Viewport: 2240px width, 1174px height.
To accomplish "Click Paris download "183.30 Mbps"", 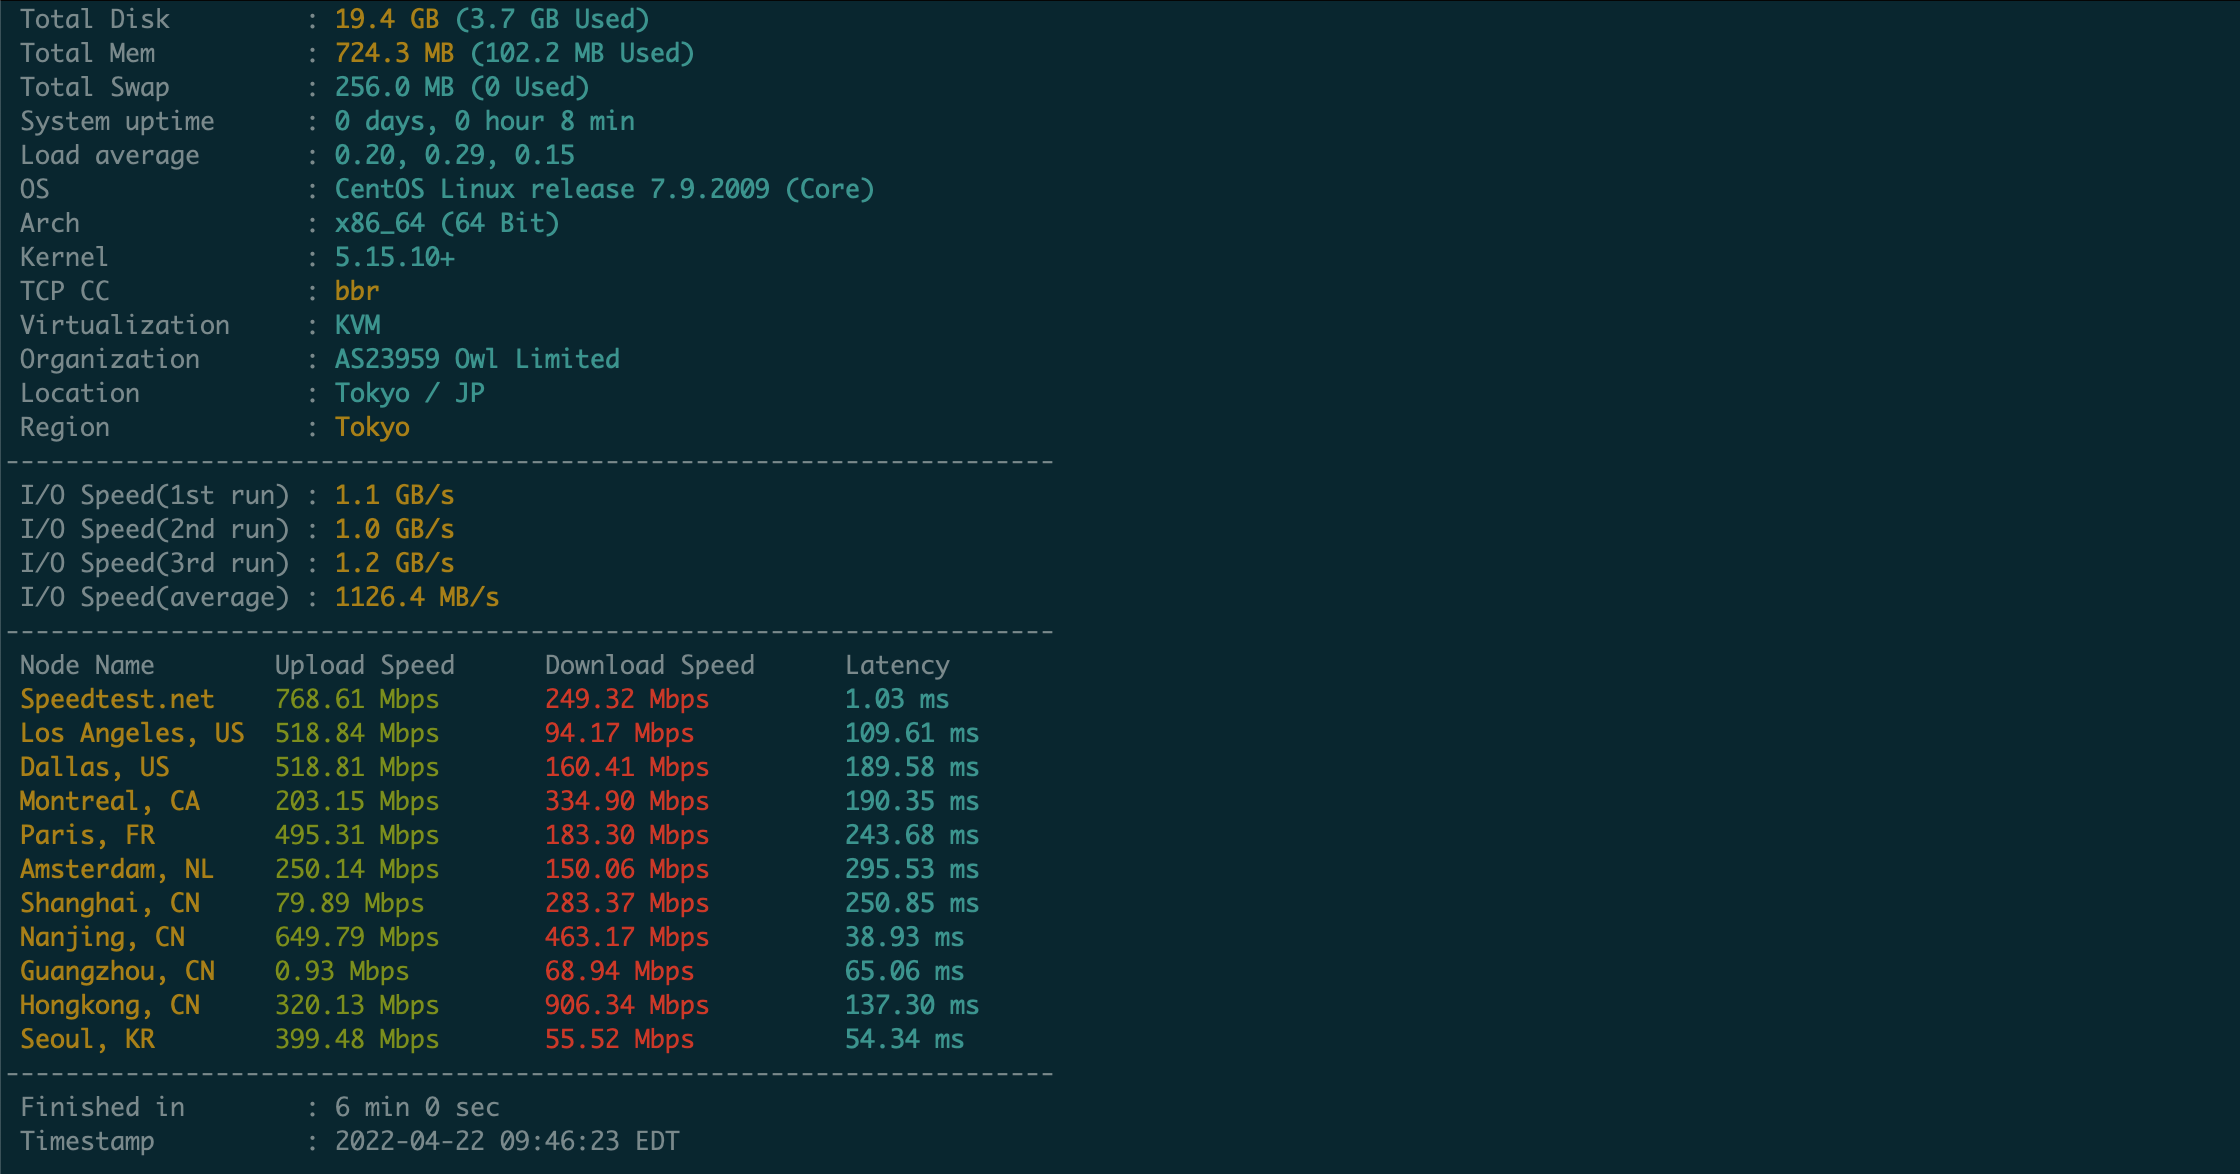I will pyautogui.click(x=627, y=835).
